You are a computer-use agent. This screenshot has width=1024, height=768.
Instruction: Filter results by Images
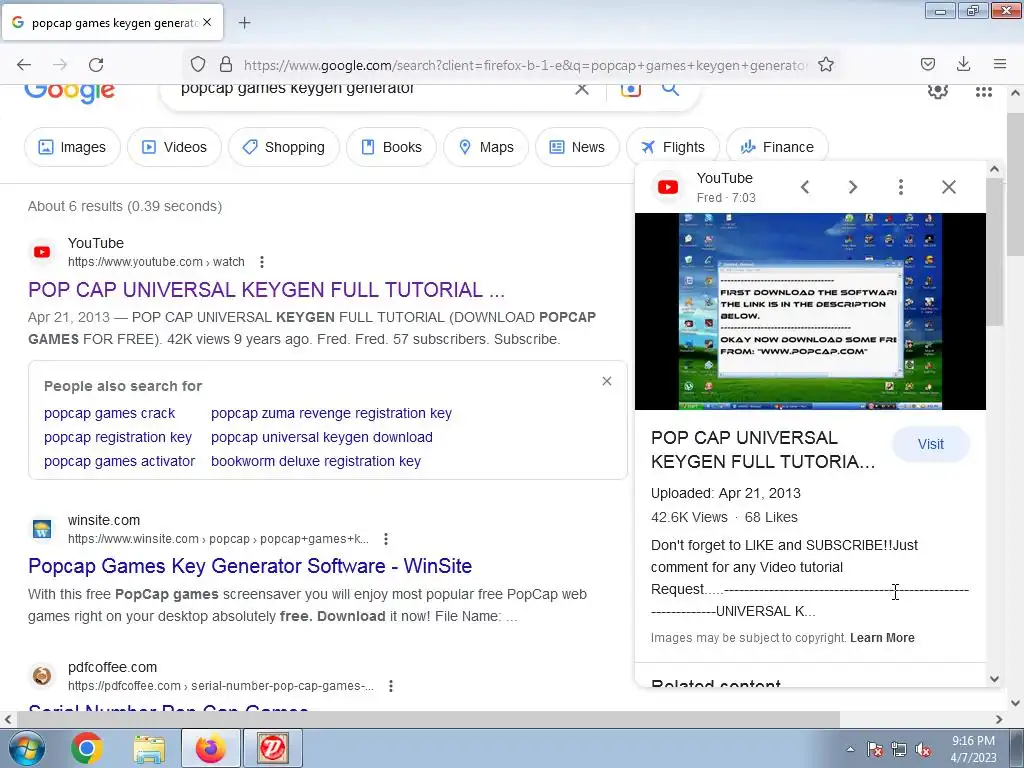pos(72,147)
